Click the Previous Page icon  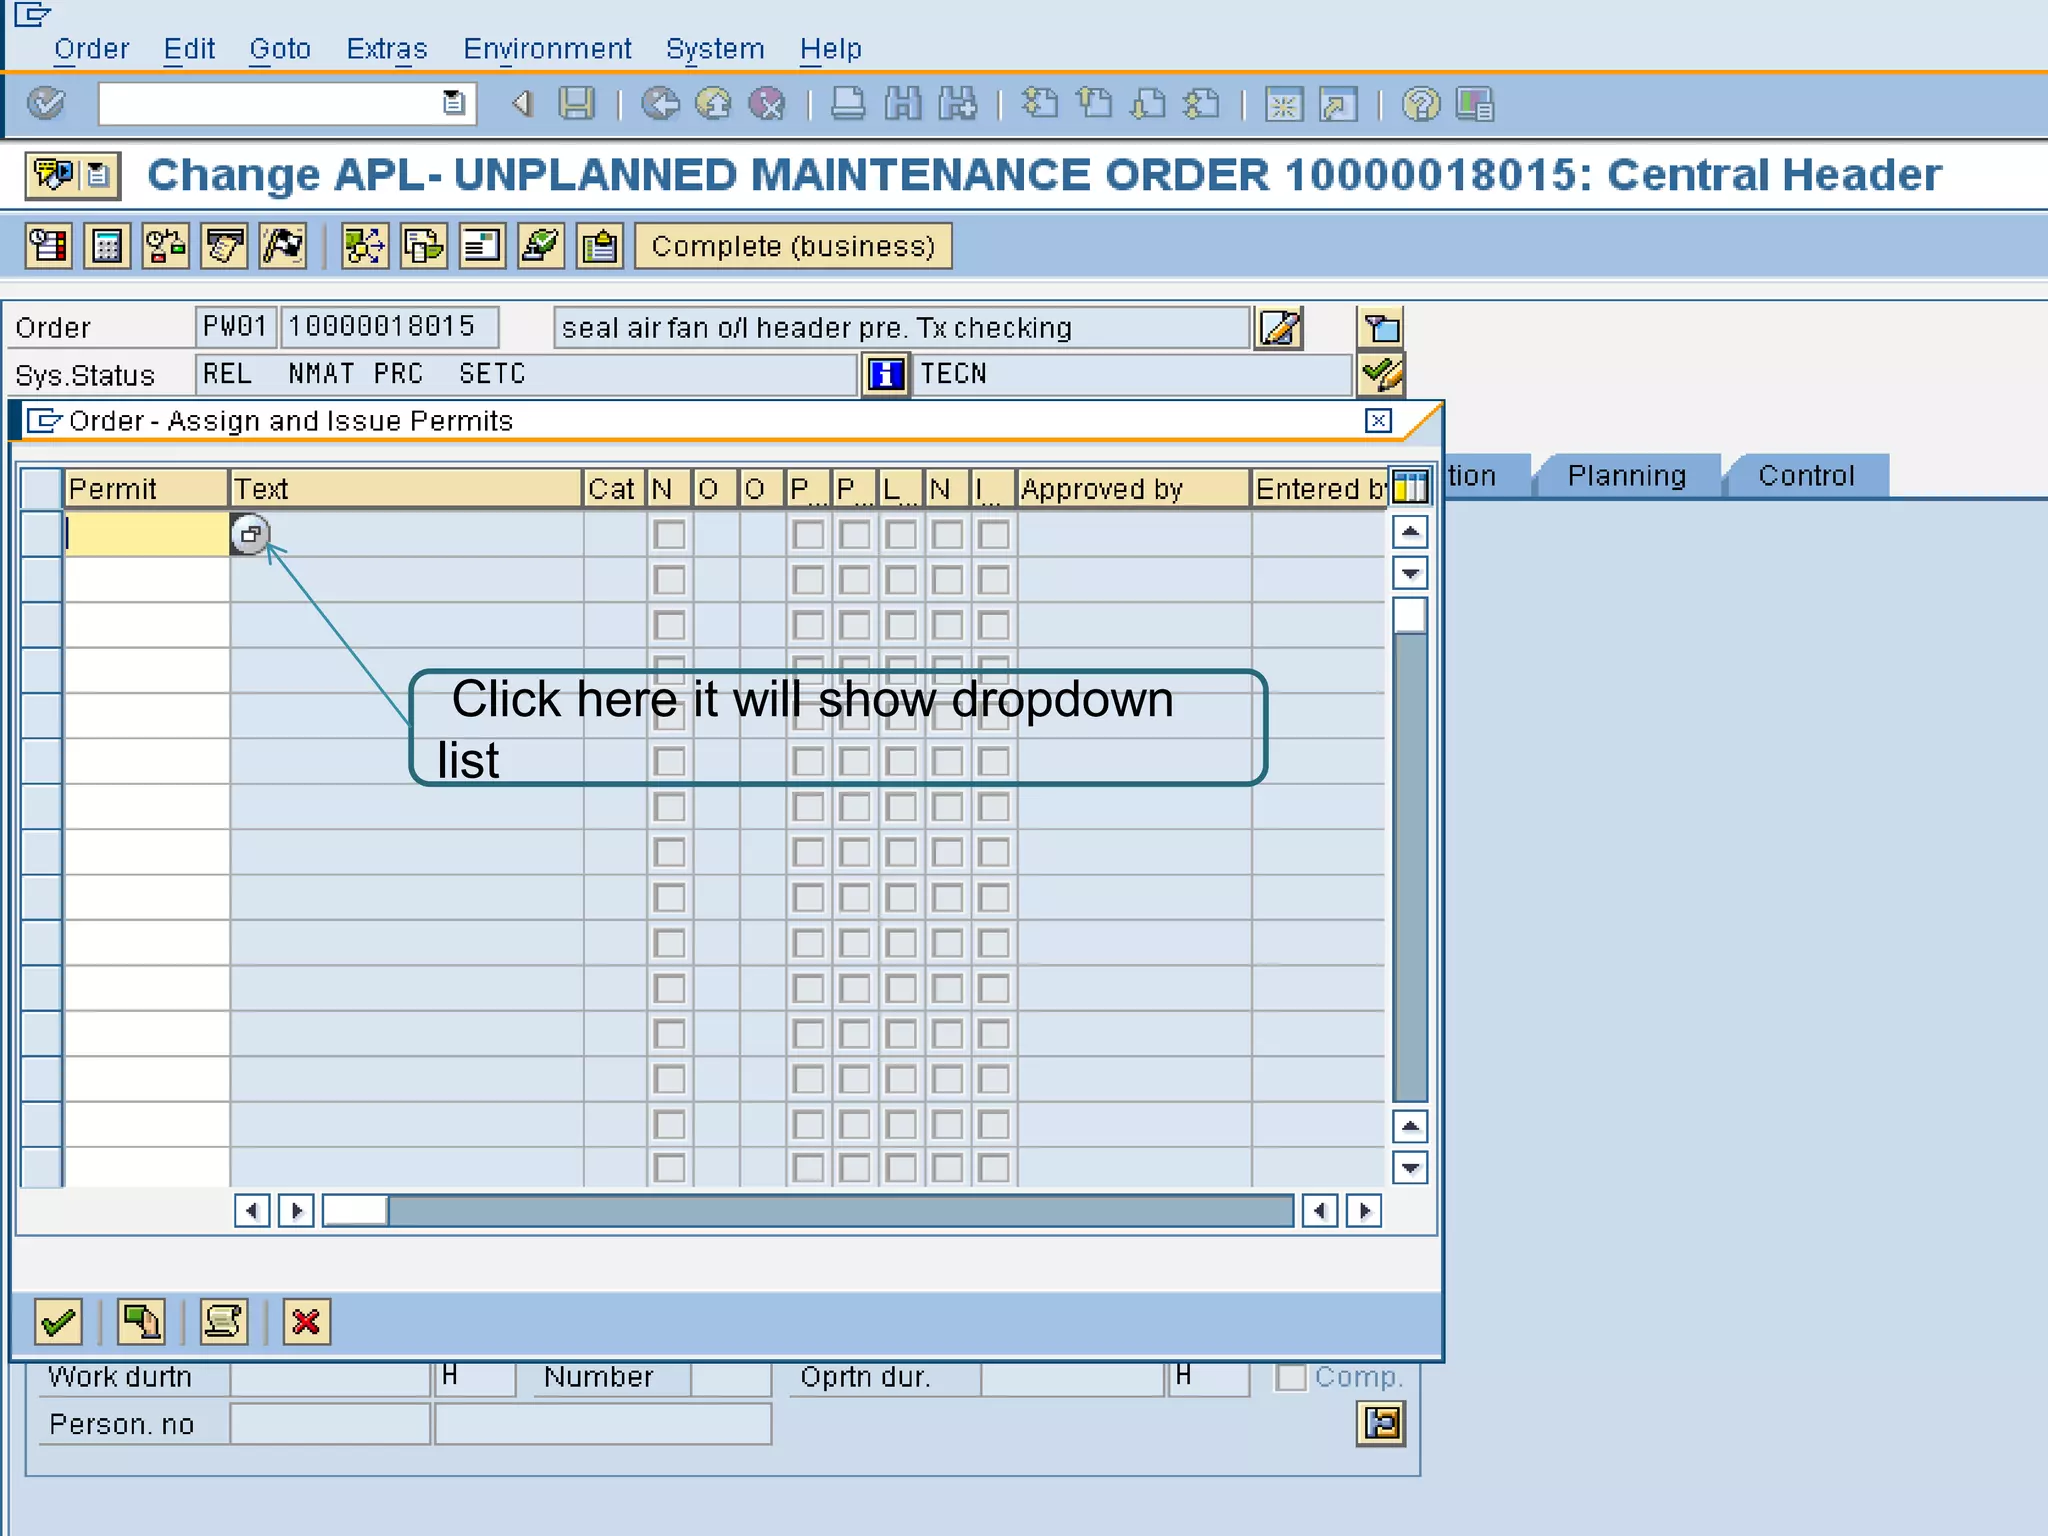click(1094, 103)
